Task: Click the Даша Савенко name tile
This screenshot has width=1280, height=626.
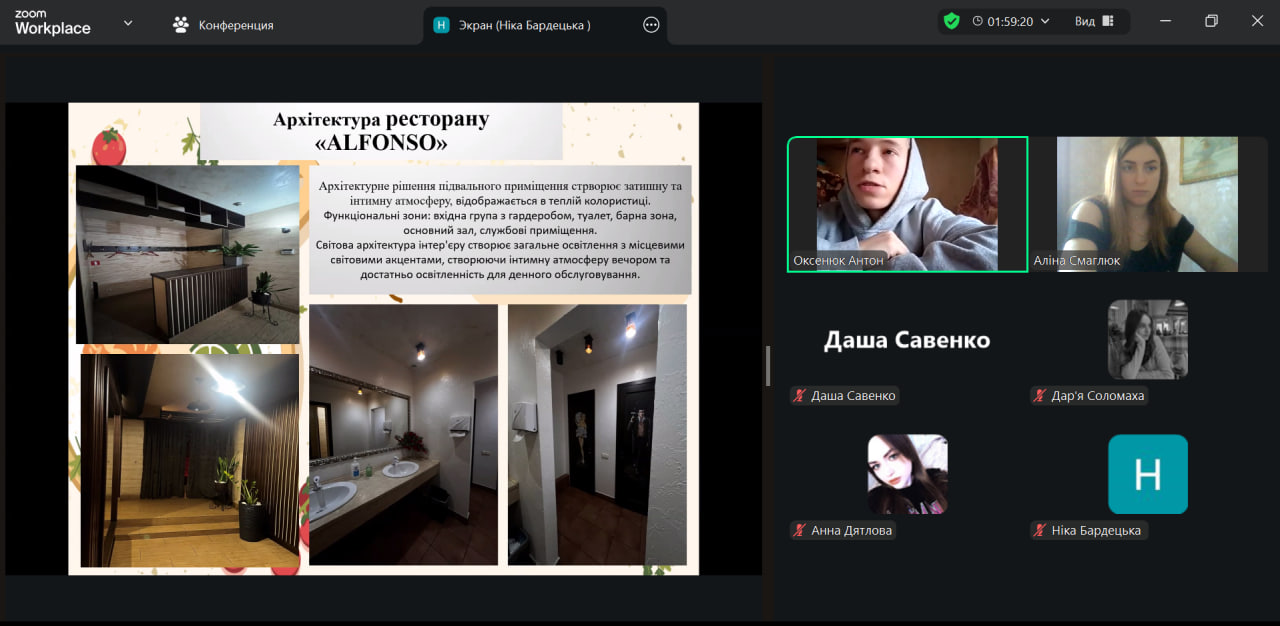Action: [x=907, y=340]
